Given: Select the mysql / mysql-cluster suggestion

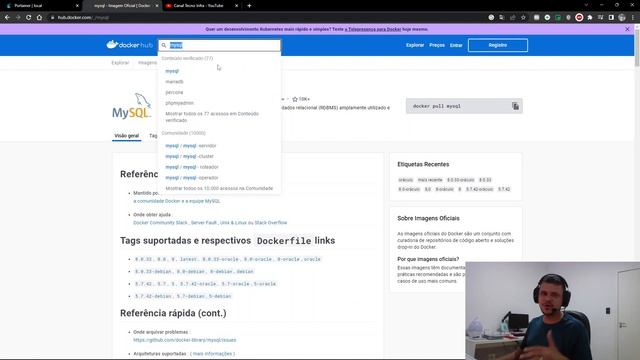Looking at the screenshot, I should (x=189, y=156).
